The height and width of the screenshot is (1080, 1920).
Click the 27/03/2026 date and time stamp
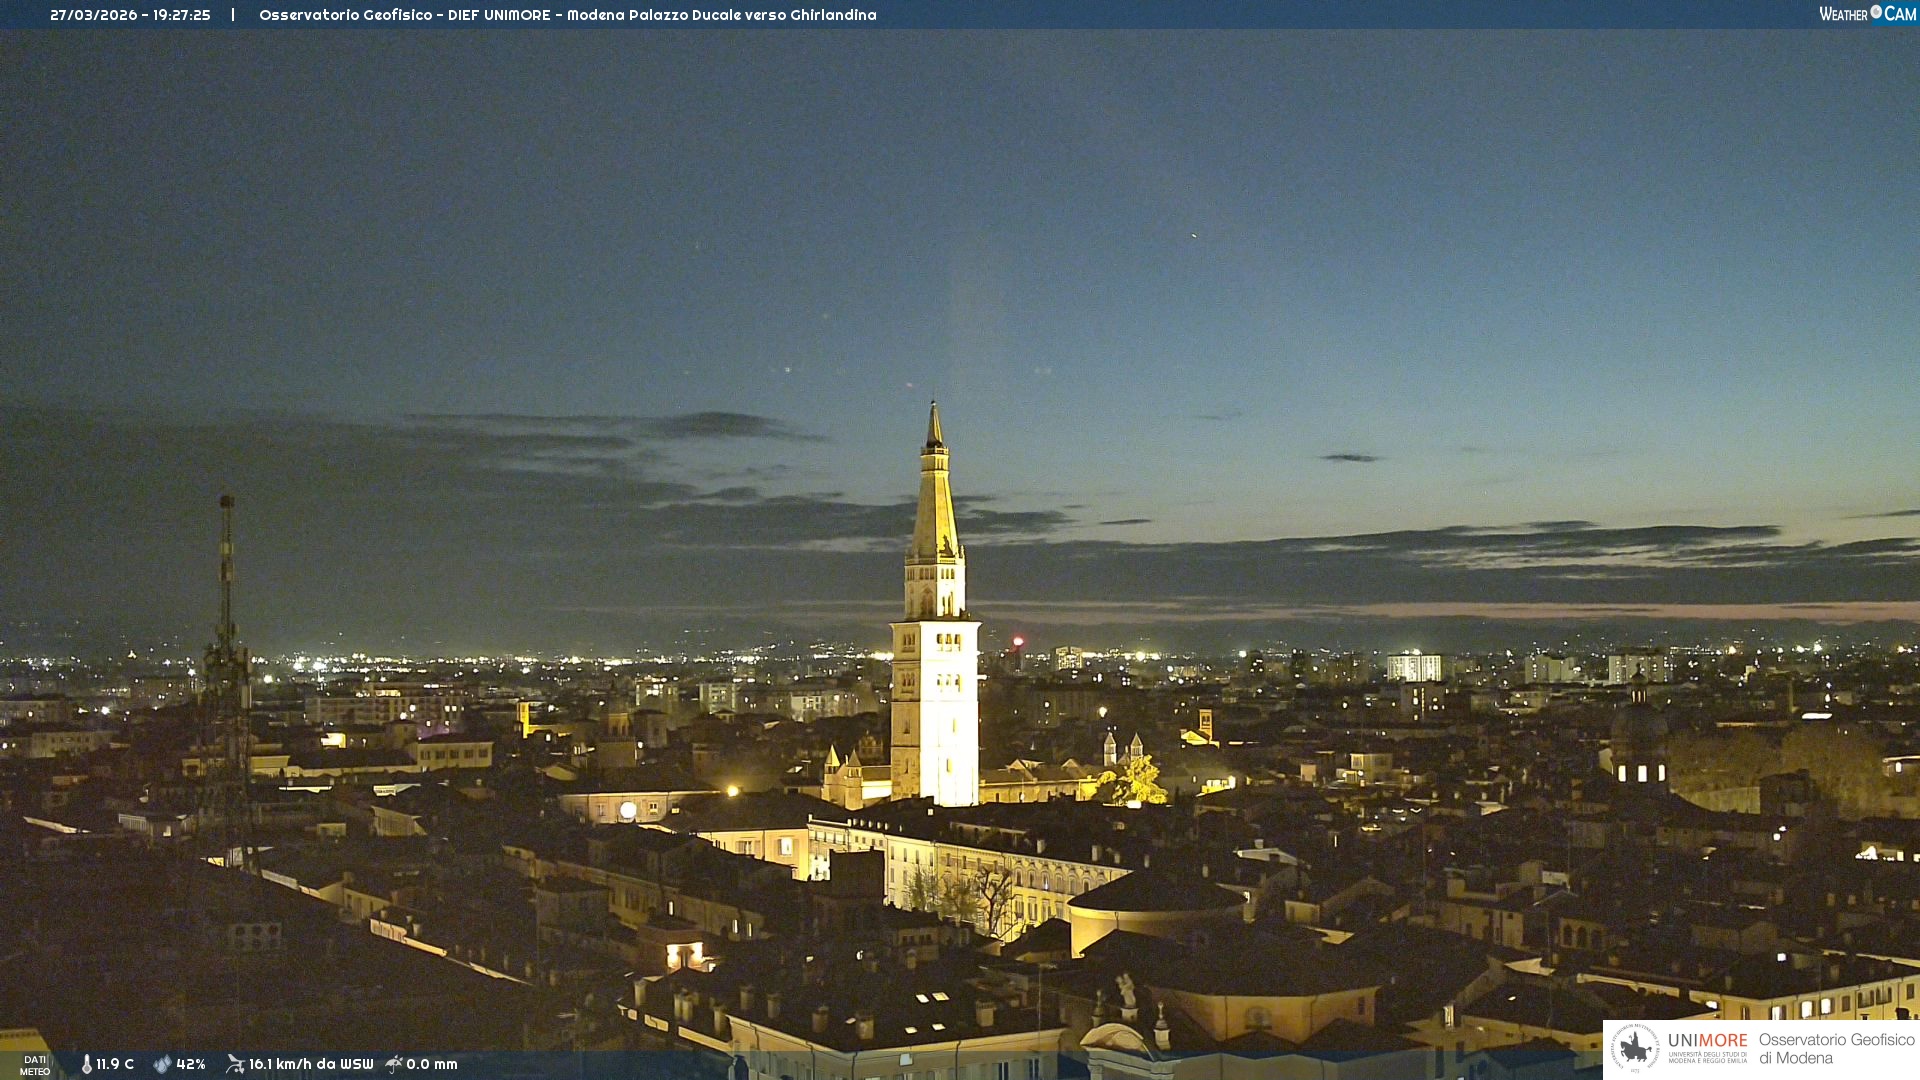click(130, 15)
